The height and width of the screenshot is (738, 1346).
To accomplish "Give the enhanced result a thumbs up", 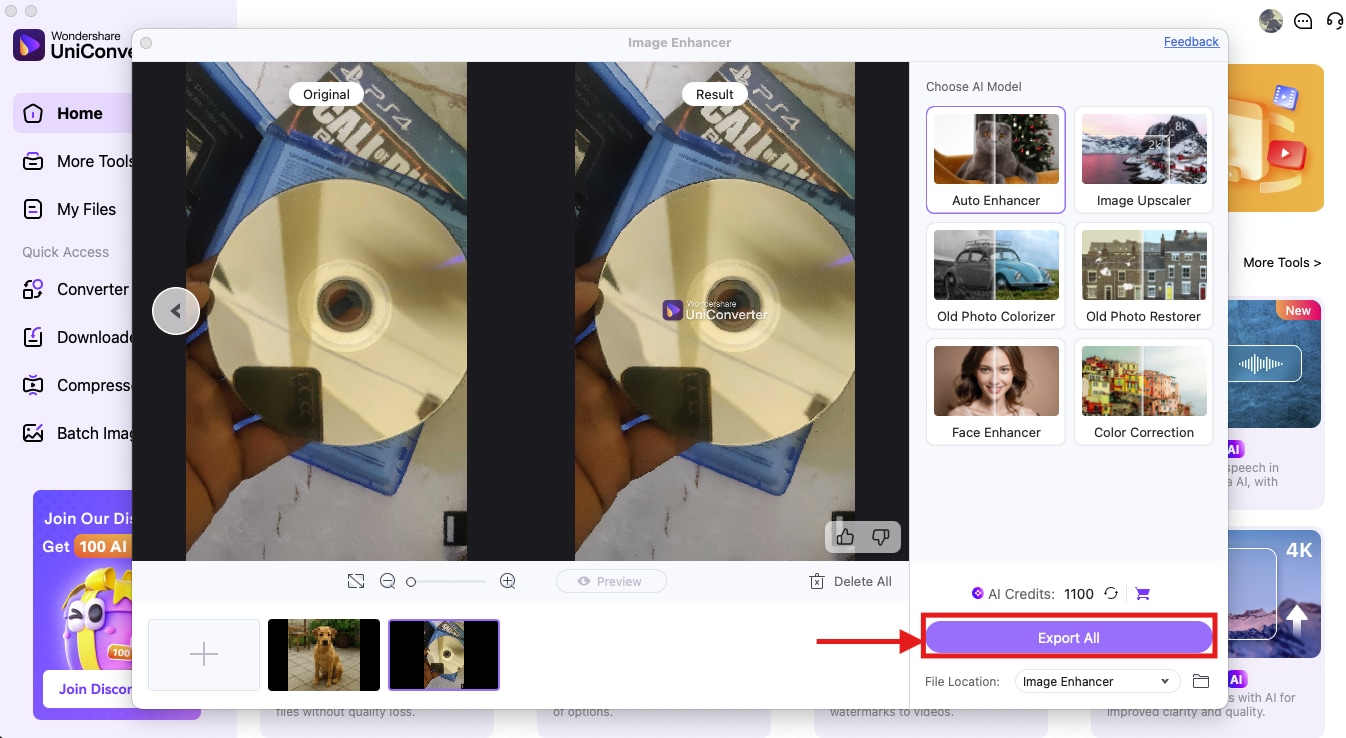I will [845, 537].
